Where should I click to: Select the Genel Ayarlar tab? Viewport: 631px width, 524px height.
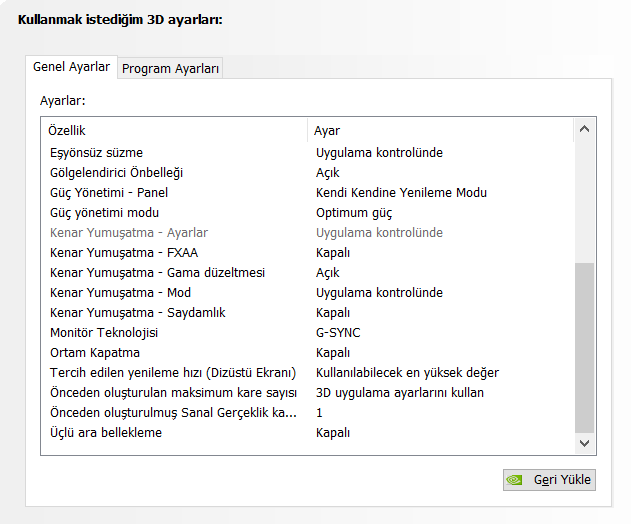click(71, 67)
